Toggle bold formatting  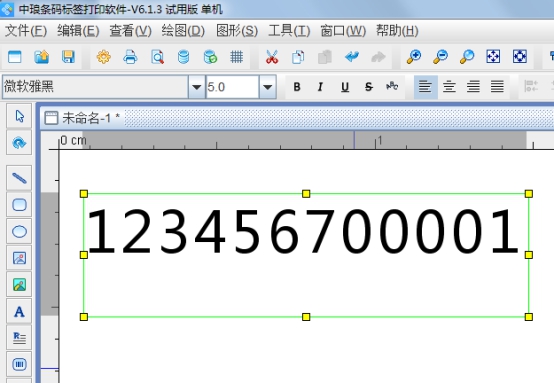point(297,87)
